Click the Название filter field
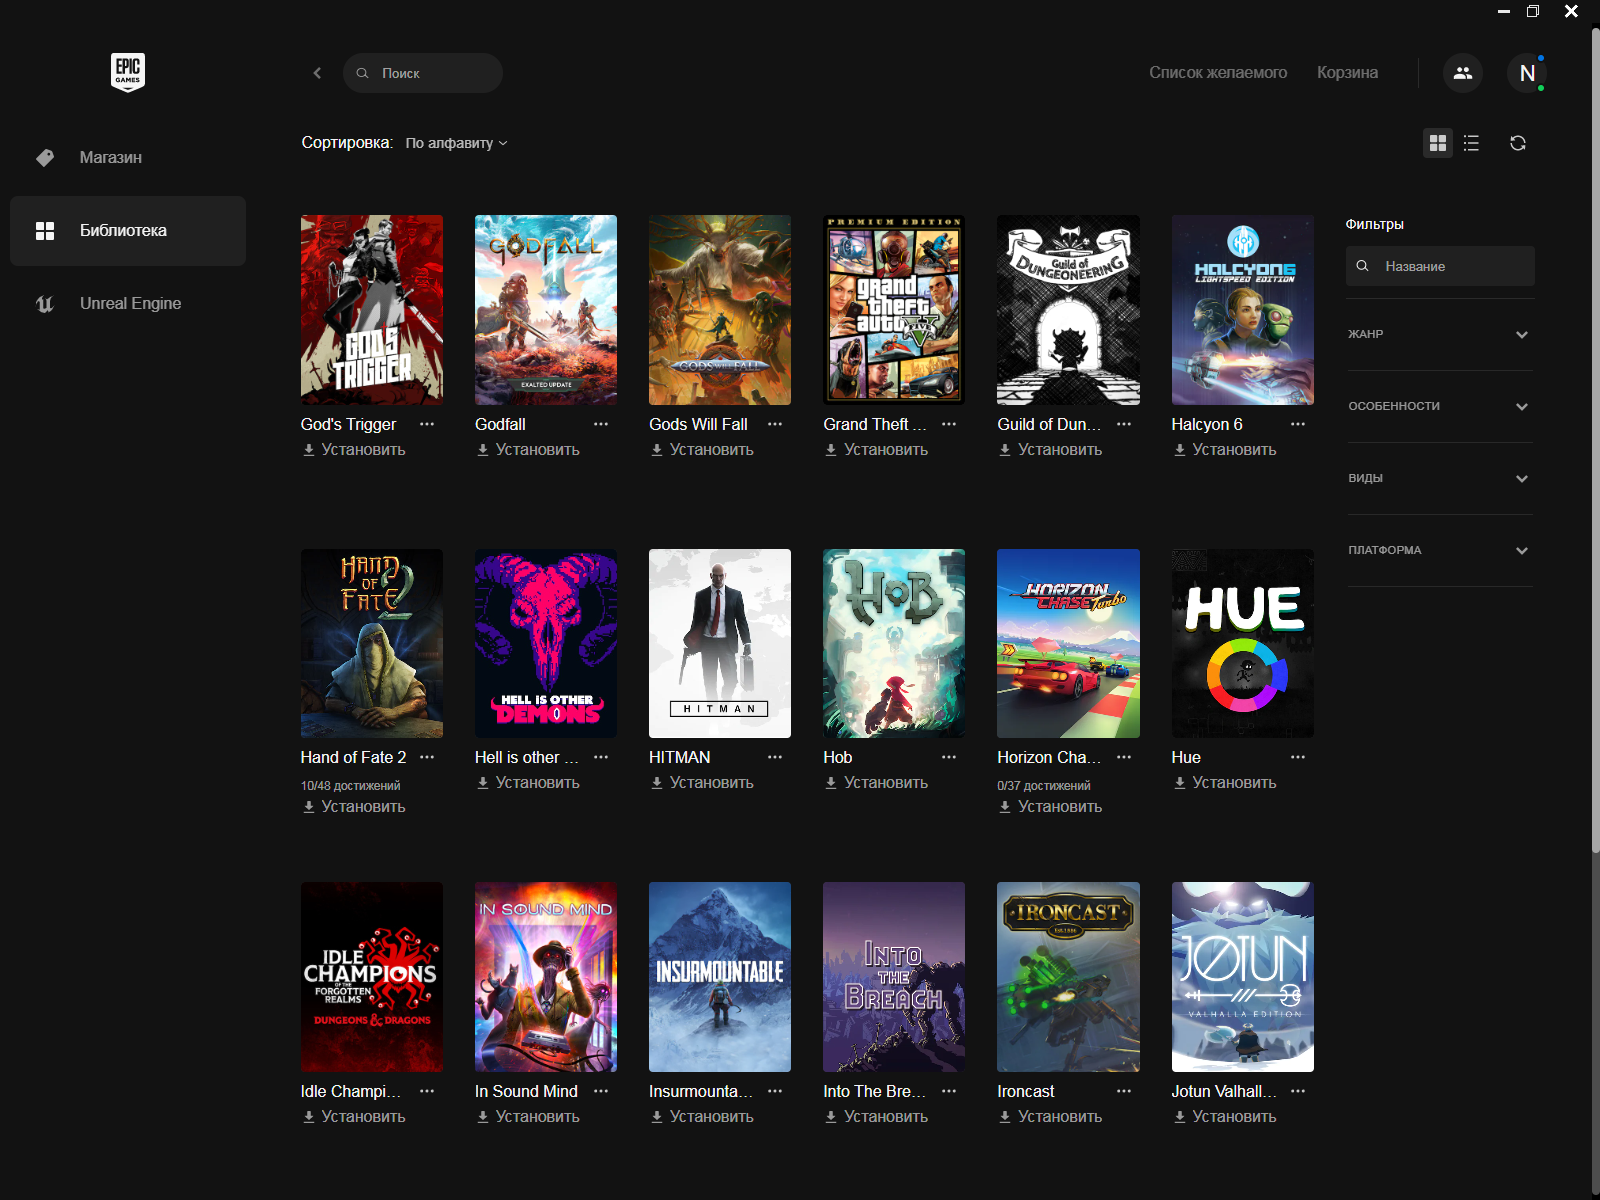Image resolution: width=1600 pixels, height=1200 pixels. pyautogui.click(x=1440, y=266)
